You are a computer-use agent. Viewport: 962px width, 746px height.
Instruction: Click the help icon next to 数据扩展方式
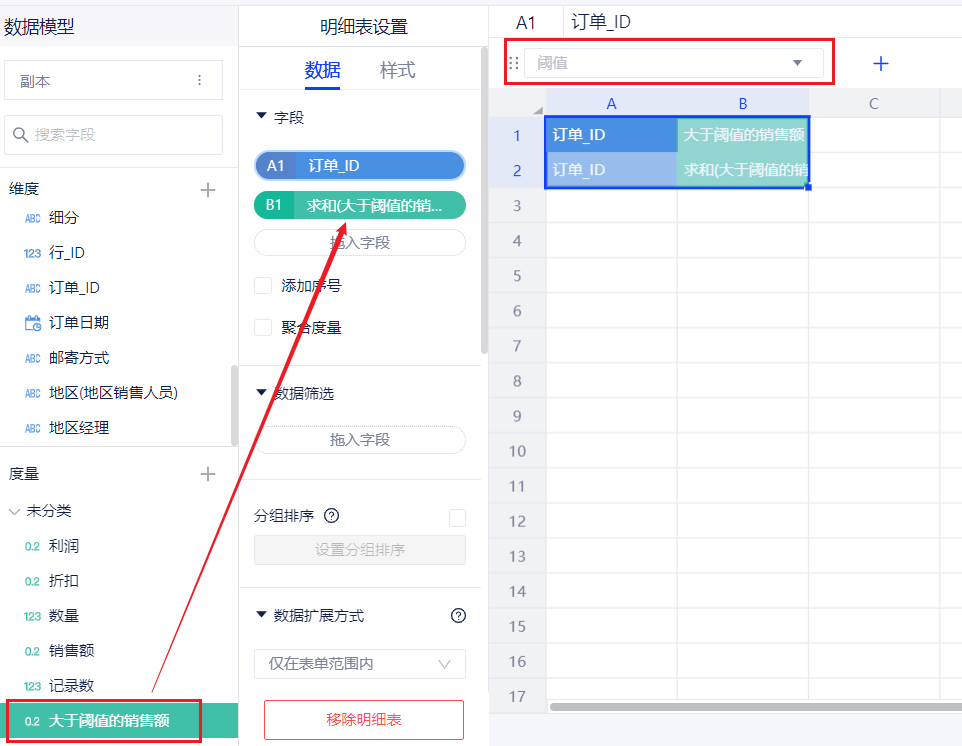459,616
